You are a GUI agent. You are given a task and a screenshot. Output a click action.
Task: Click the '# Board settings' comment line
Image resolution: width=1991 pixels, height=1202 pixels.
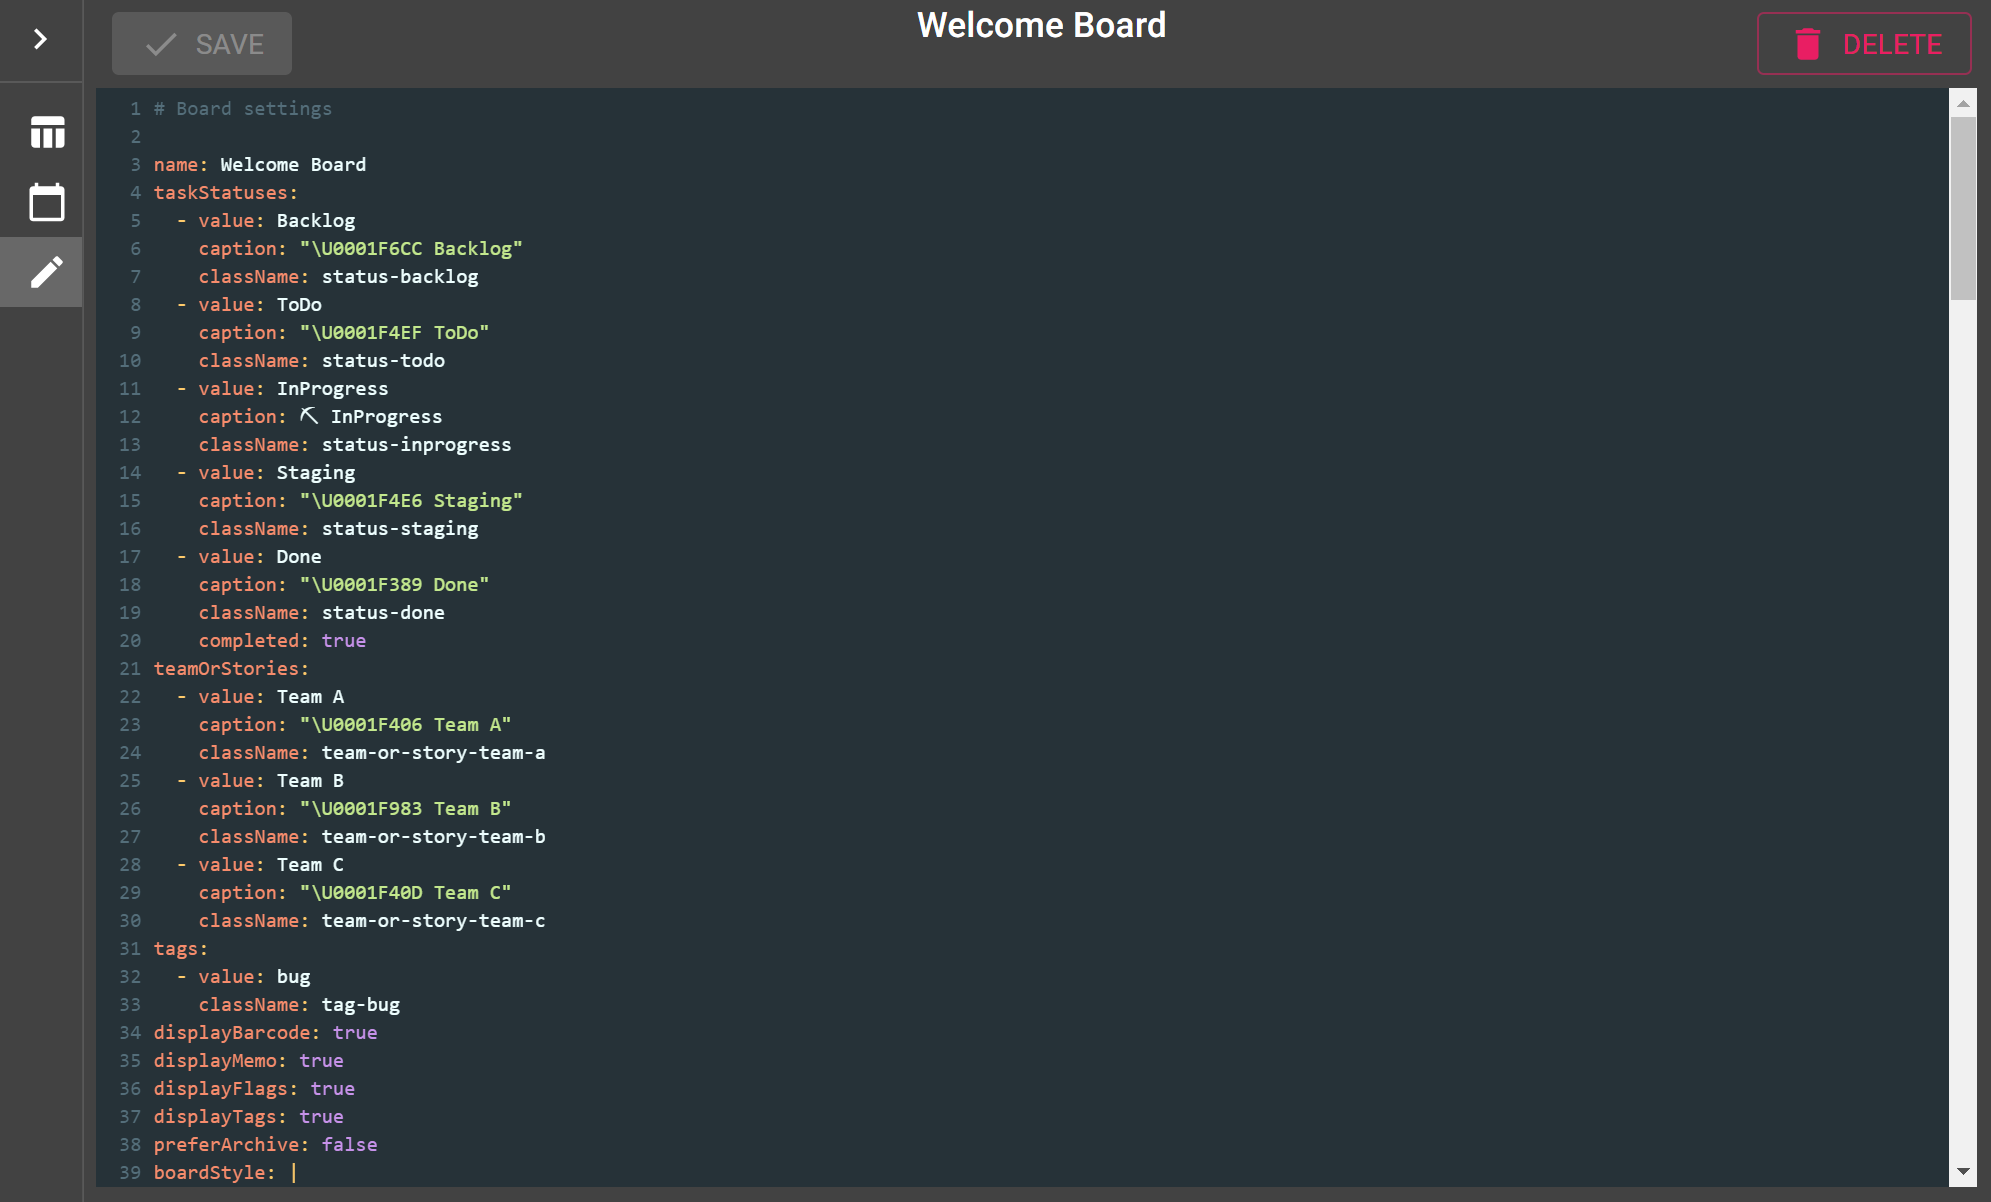[243, 108]
